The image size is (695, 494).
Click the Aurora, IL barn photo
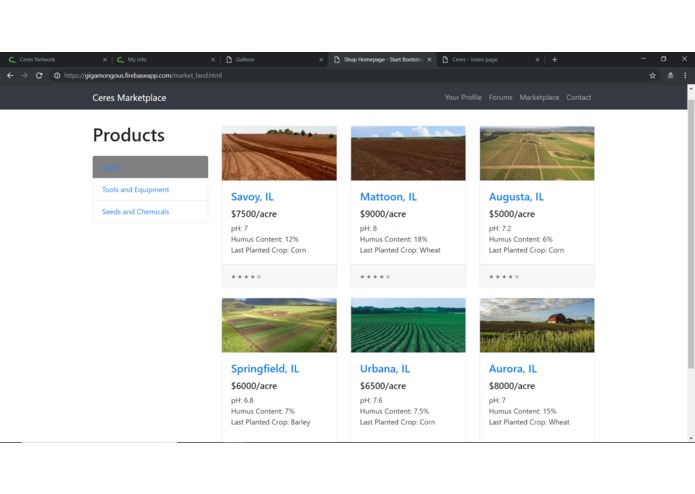(x=537, y=325)
